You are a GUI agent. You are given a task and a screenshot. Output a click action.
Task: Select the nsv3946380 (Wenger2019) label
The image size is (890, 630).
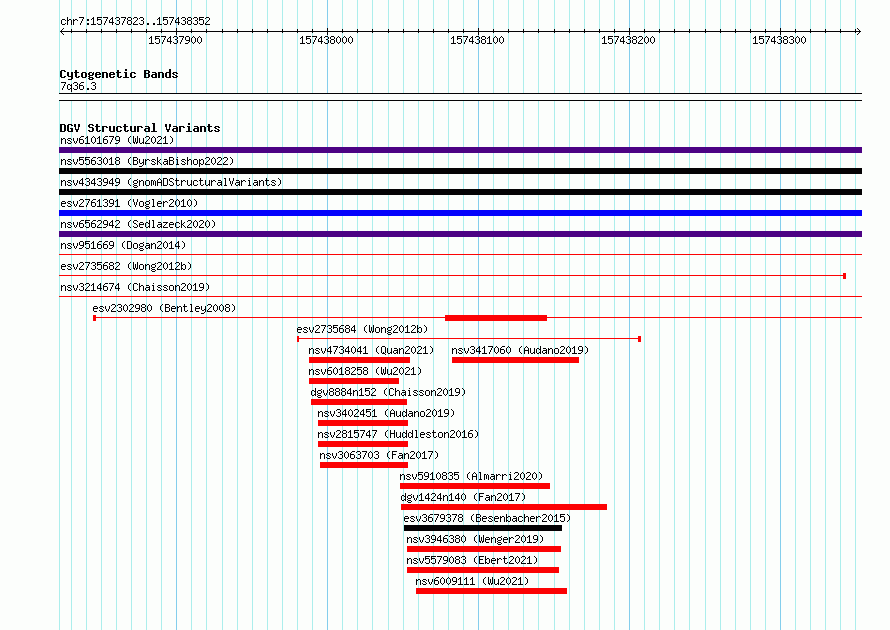point(475,539)
